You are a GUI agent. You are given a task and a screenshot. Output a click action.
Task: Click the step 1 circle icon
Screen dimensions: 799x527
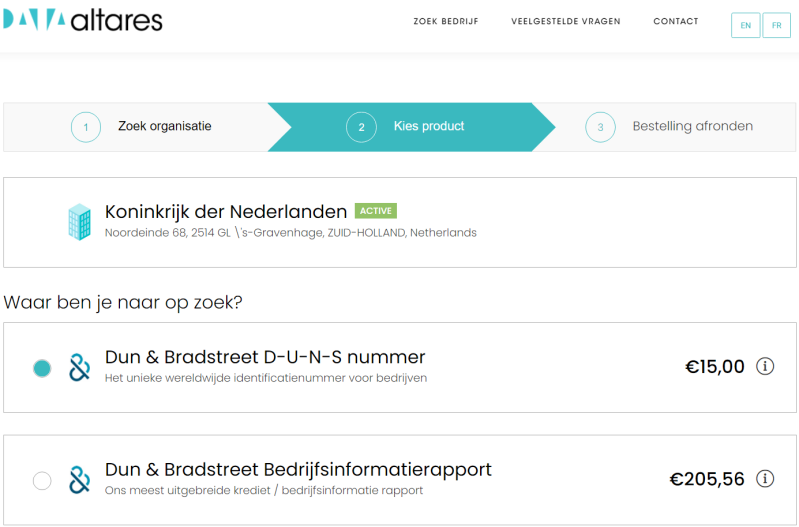tap(86, 127)
